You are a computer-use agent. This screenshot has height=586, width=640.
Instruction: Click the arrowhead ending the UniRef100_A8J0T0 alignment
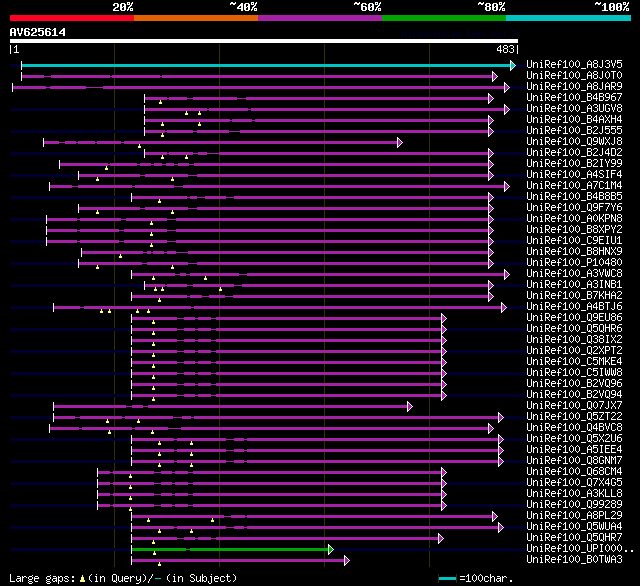coord(495,76)
